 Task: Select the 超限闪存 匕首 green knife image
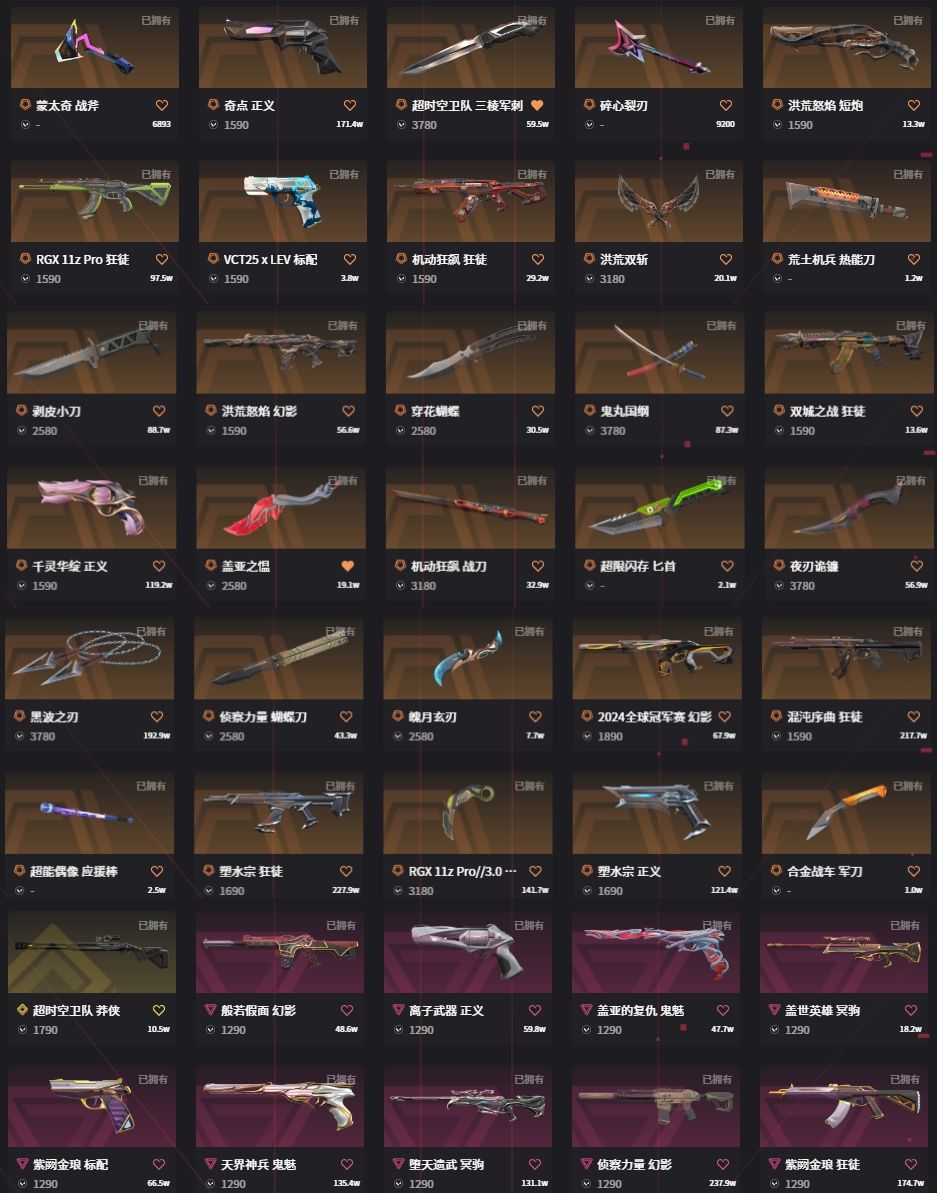(x=659, y=506)
